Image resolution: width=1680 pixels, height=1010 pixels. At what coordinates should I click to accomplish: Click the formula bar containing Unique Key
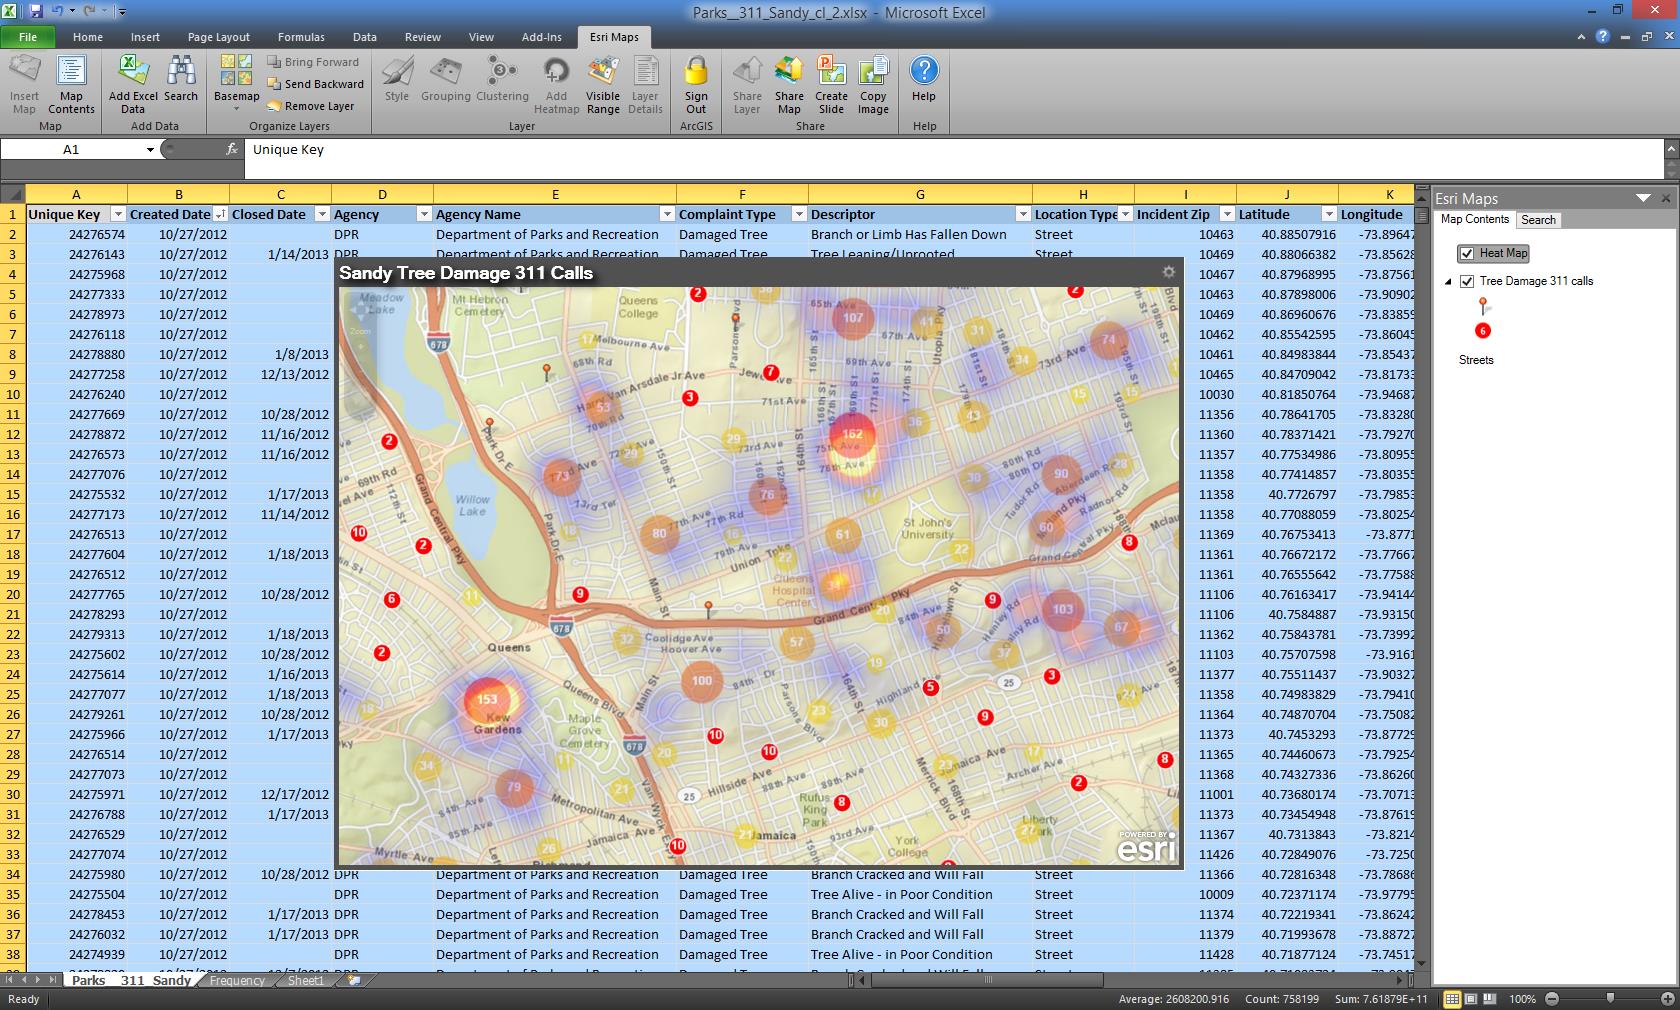coord(955,150)
